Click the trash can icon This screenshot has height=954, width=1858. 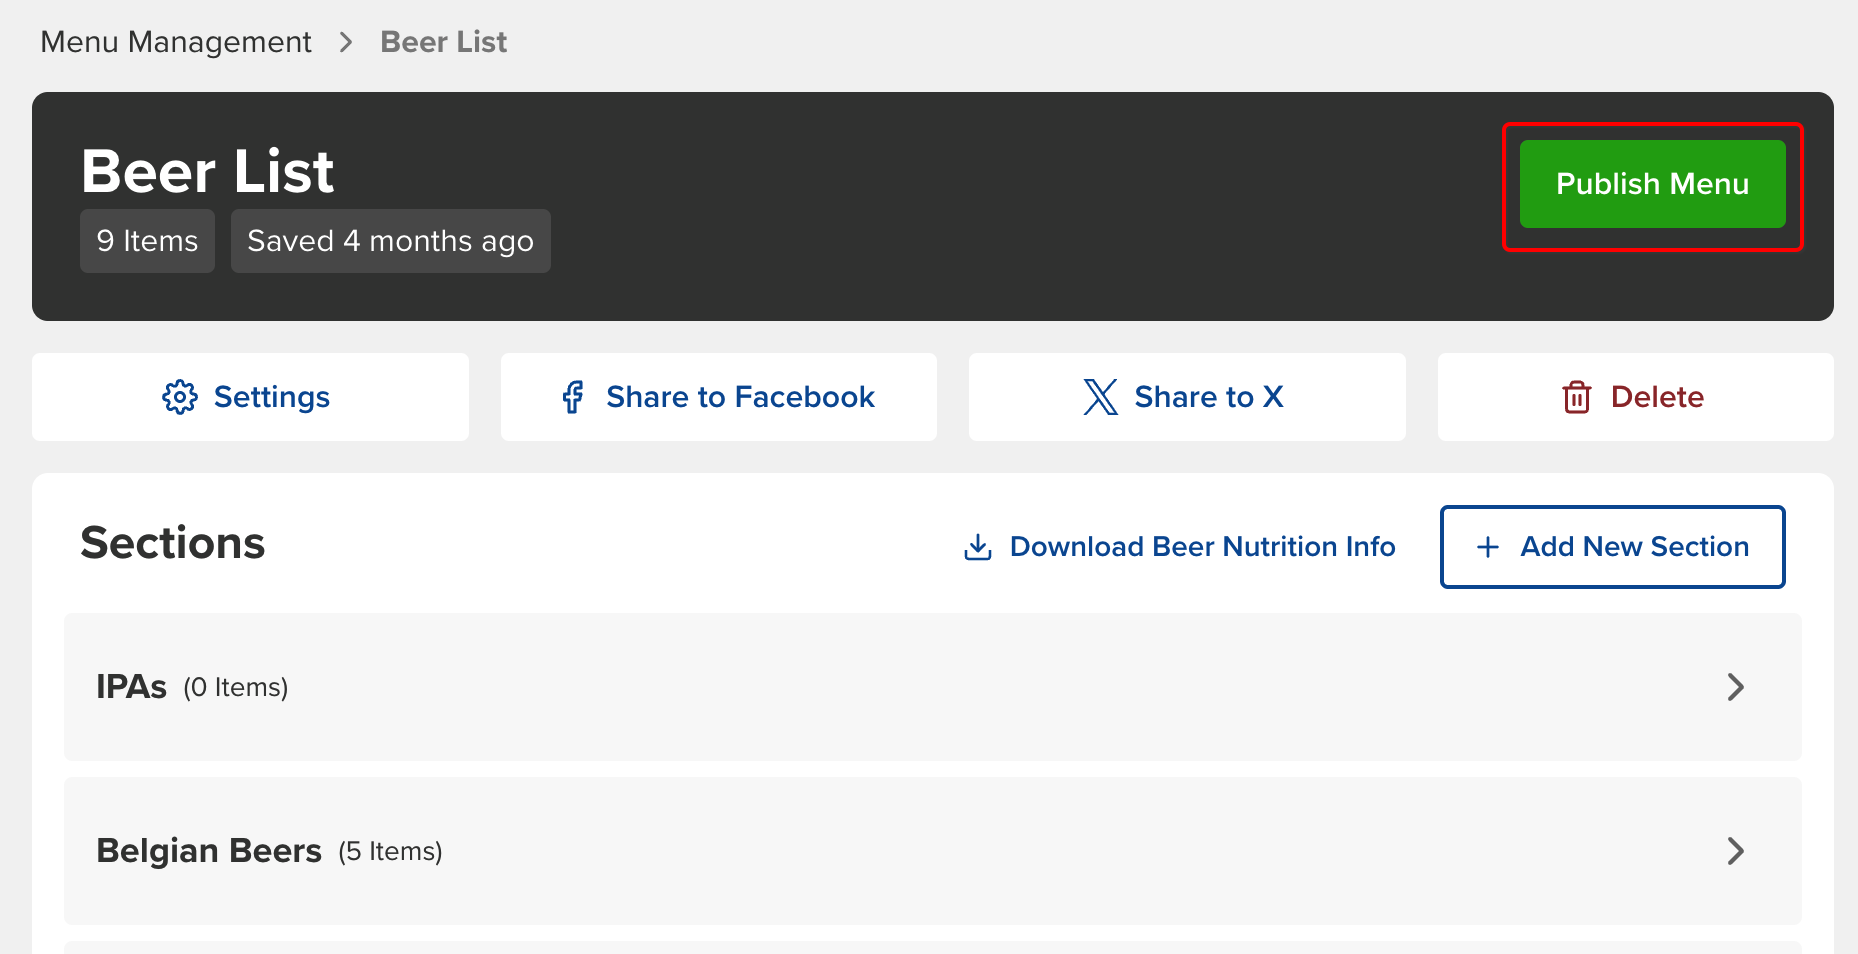1576,397
